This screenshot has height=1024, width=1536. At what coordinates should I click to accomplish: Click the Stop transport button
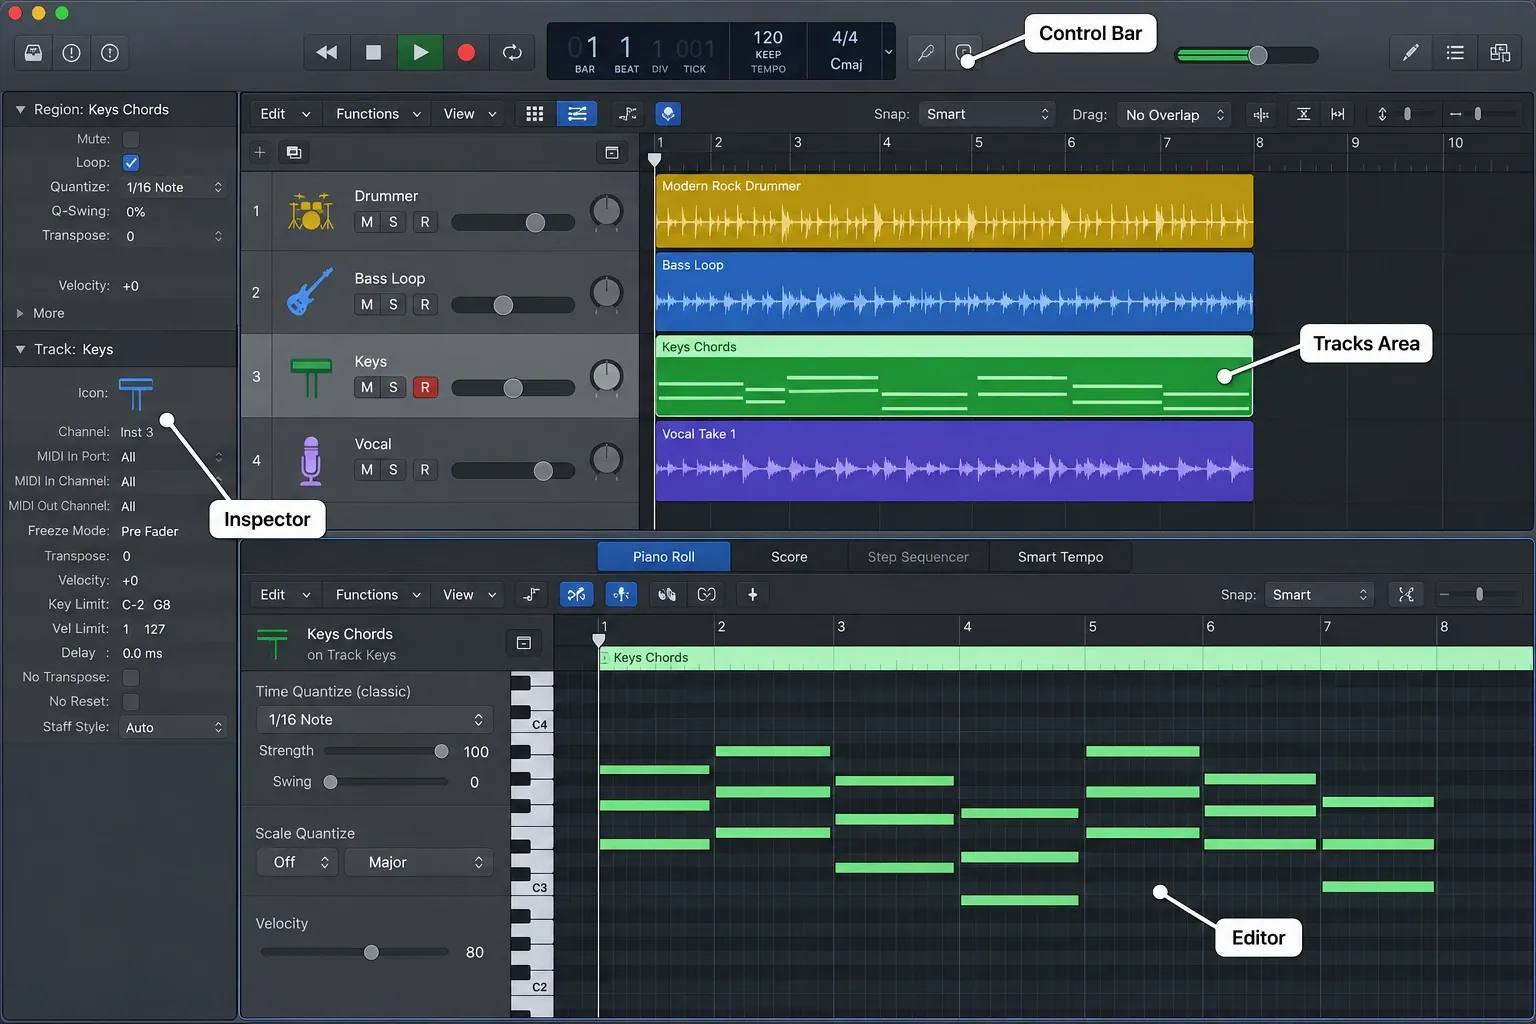click(373, 53)
